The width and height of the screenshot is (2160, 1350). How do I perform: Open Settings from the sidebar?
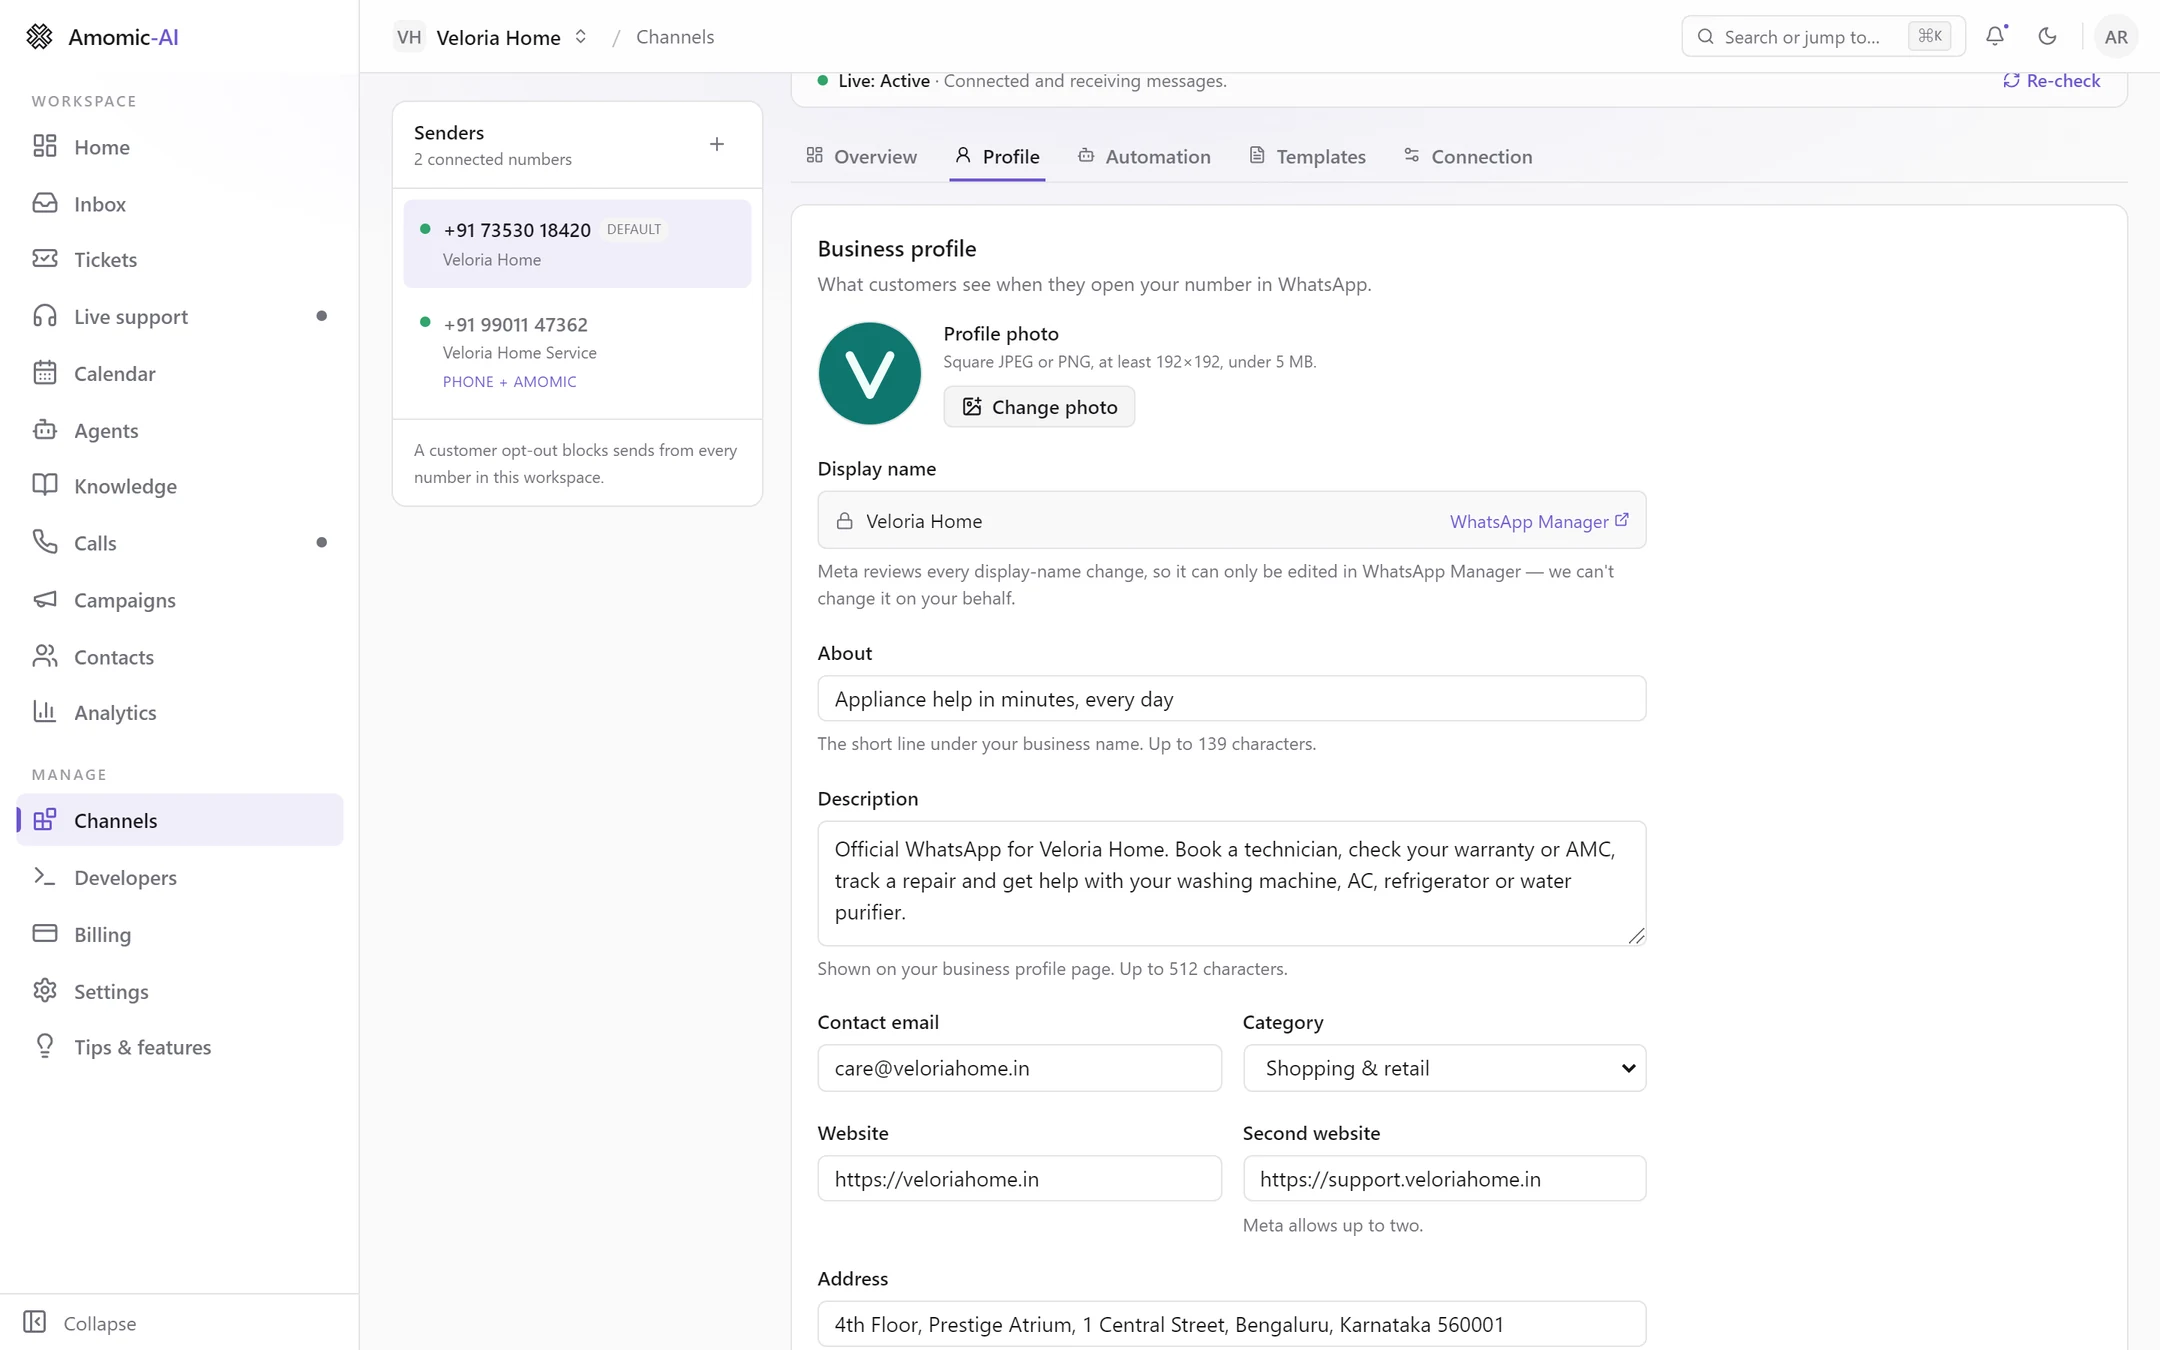[x=179, y=991]
